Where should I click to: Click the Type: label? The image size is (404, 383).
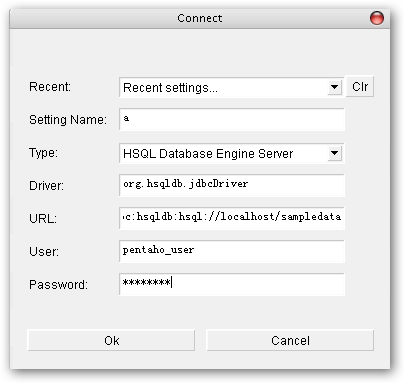coord(43,153)
